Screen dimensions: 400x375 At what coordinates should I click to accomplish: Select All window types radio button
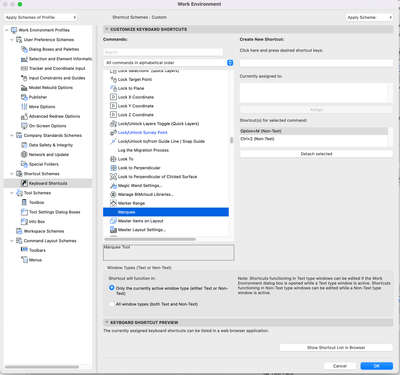112,304
